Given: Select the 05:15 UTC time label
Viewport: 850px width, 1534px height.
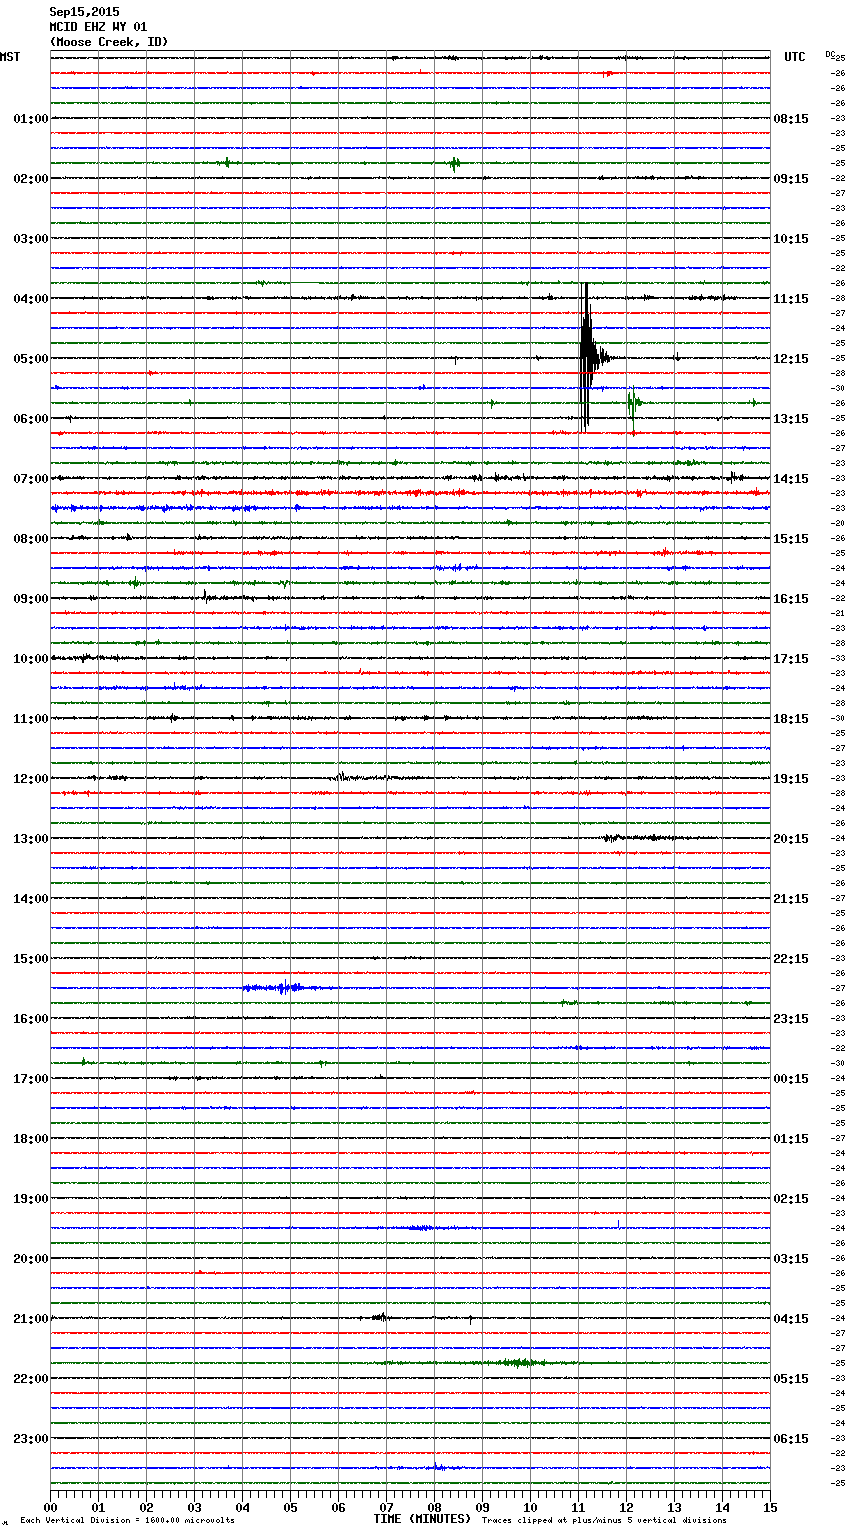Looking at the screenshot, I should coord(791,1379).
